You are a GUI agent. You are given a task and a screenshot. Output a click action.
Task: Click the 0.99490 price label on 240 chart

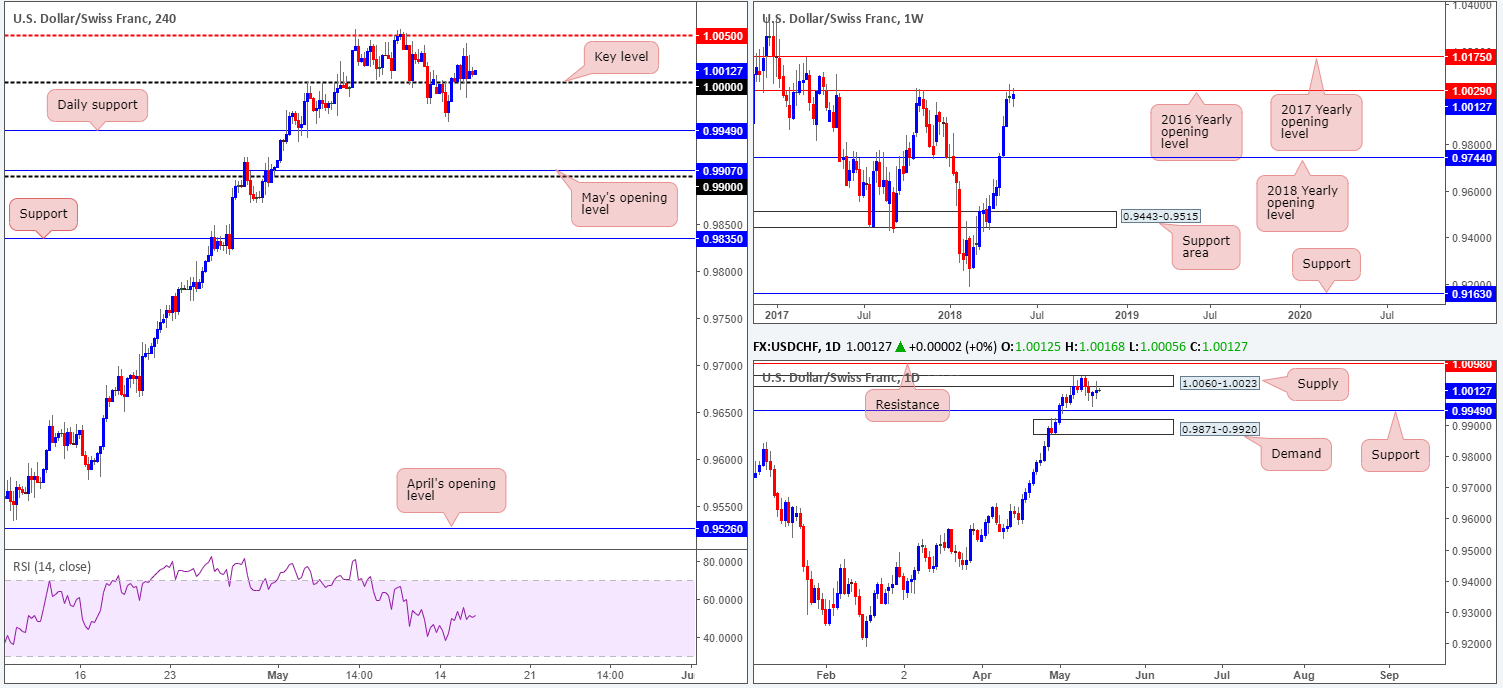(x=721, y=130)
